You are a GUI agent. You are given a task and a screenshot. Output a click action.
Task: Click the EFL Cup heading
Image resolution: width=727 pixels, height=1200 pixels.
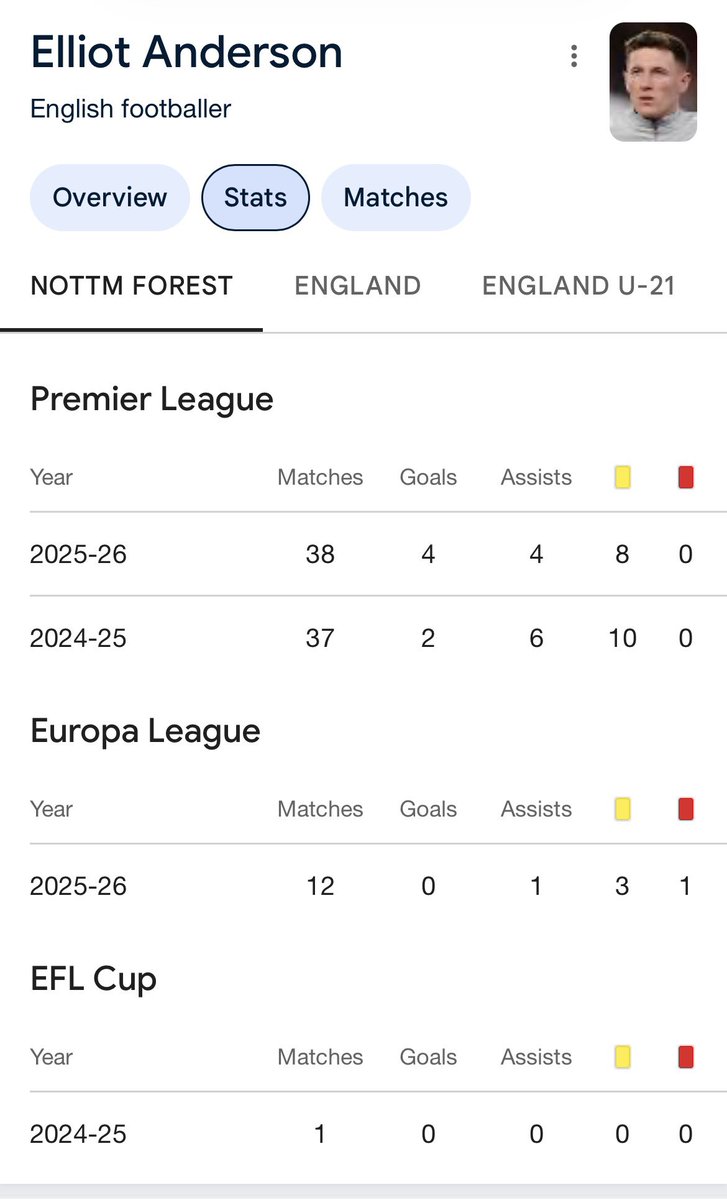[94, 979]
